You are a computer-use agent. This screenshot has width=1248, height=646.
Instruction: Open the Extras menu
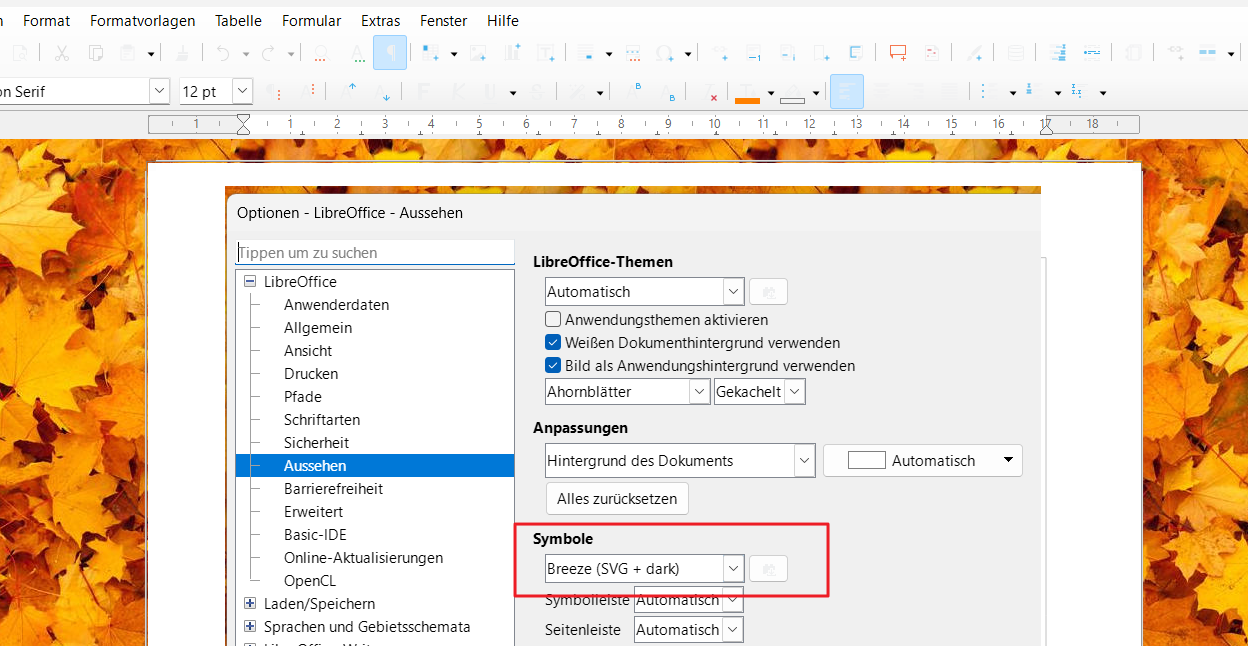coord(380,20)
